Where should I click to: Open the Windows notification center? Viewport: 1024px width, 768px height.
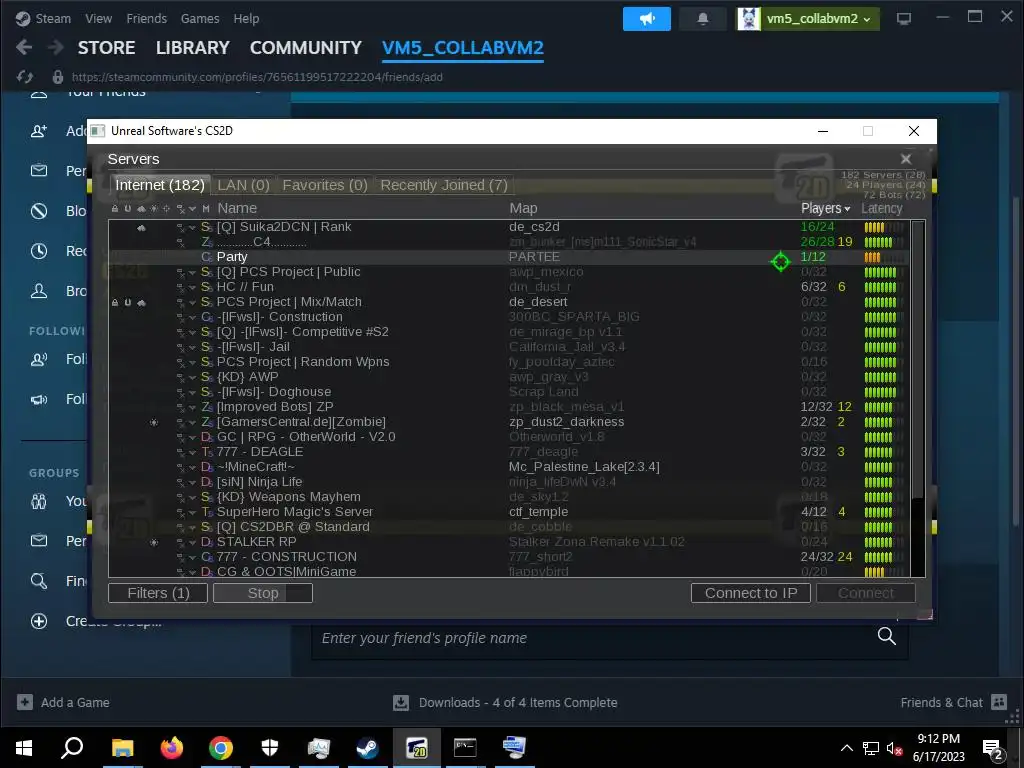(993, 748)
